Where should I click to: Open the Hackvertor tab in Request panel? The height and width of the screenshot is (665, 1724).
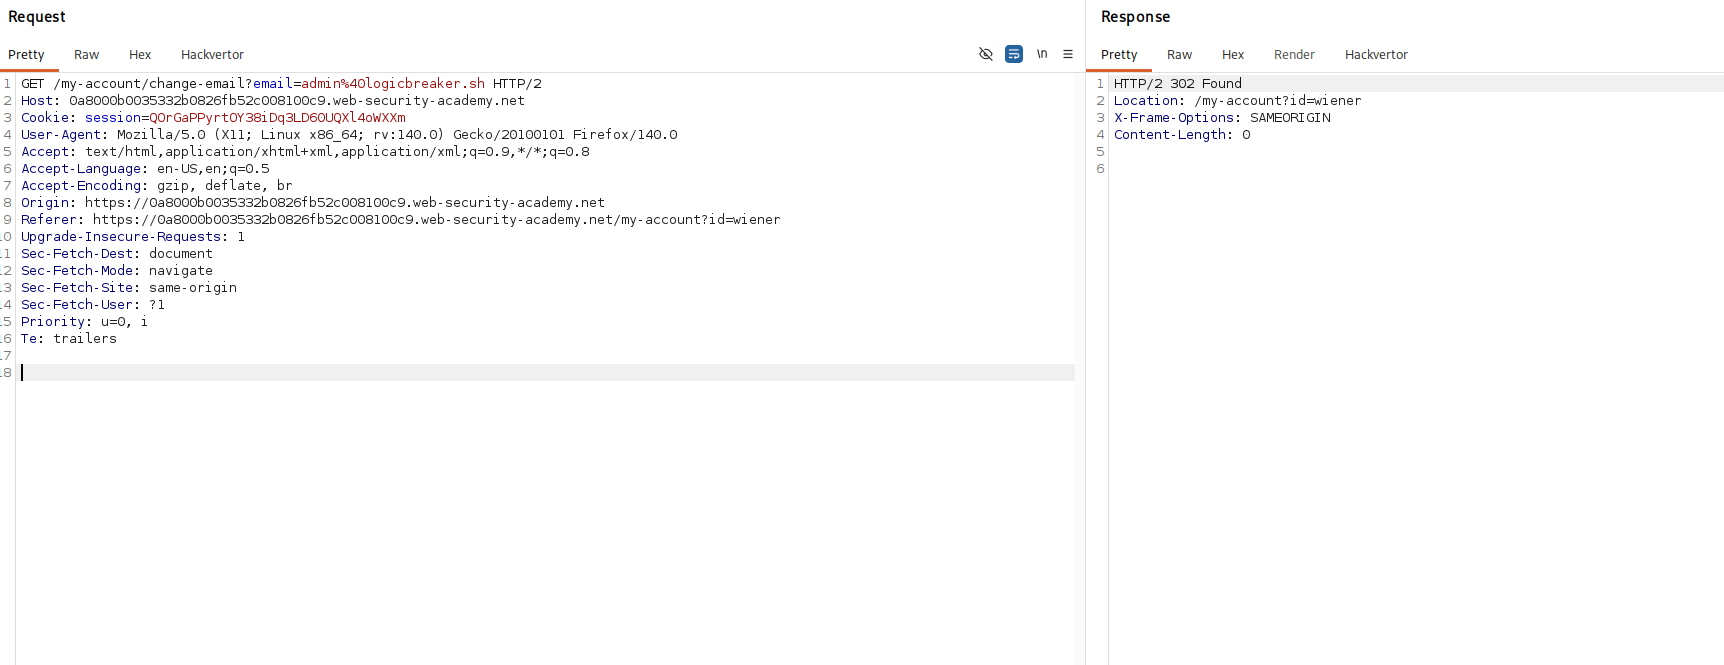click(x=212, y=55)
